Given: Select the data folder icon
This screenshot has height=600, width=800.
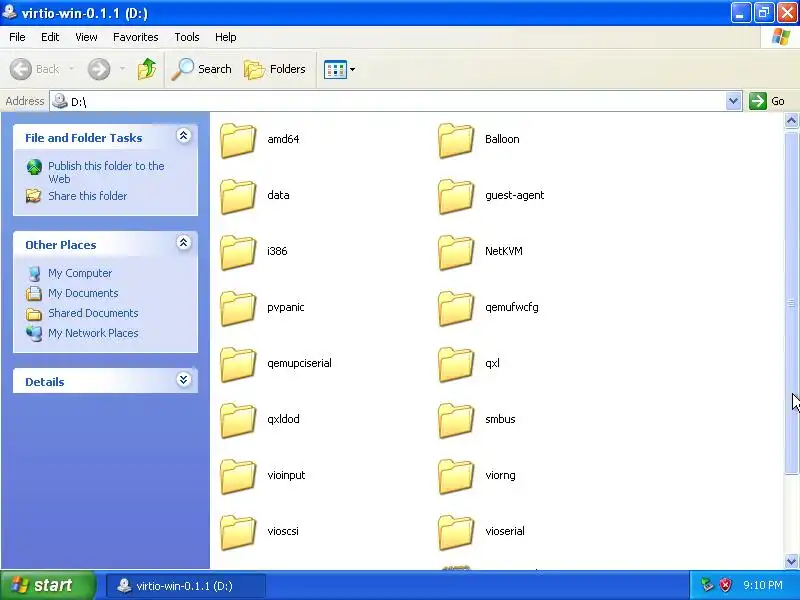Looking at the screenshot, I should (x=238, y=196).
